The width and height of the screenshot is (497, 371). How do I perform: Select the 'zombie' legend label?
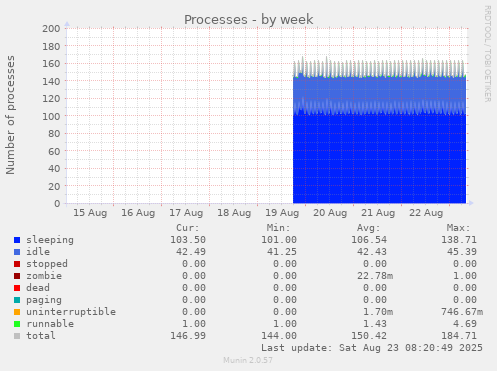[44, 276]
